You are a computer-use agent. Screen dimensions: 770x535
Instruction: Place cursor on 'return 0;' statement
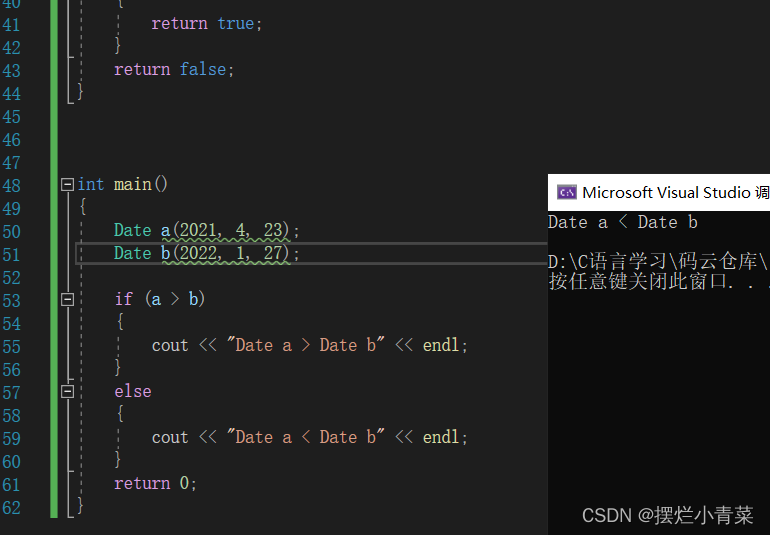point(155,483)
